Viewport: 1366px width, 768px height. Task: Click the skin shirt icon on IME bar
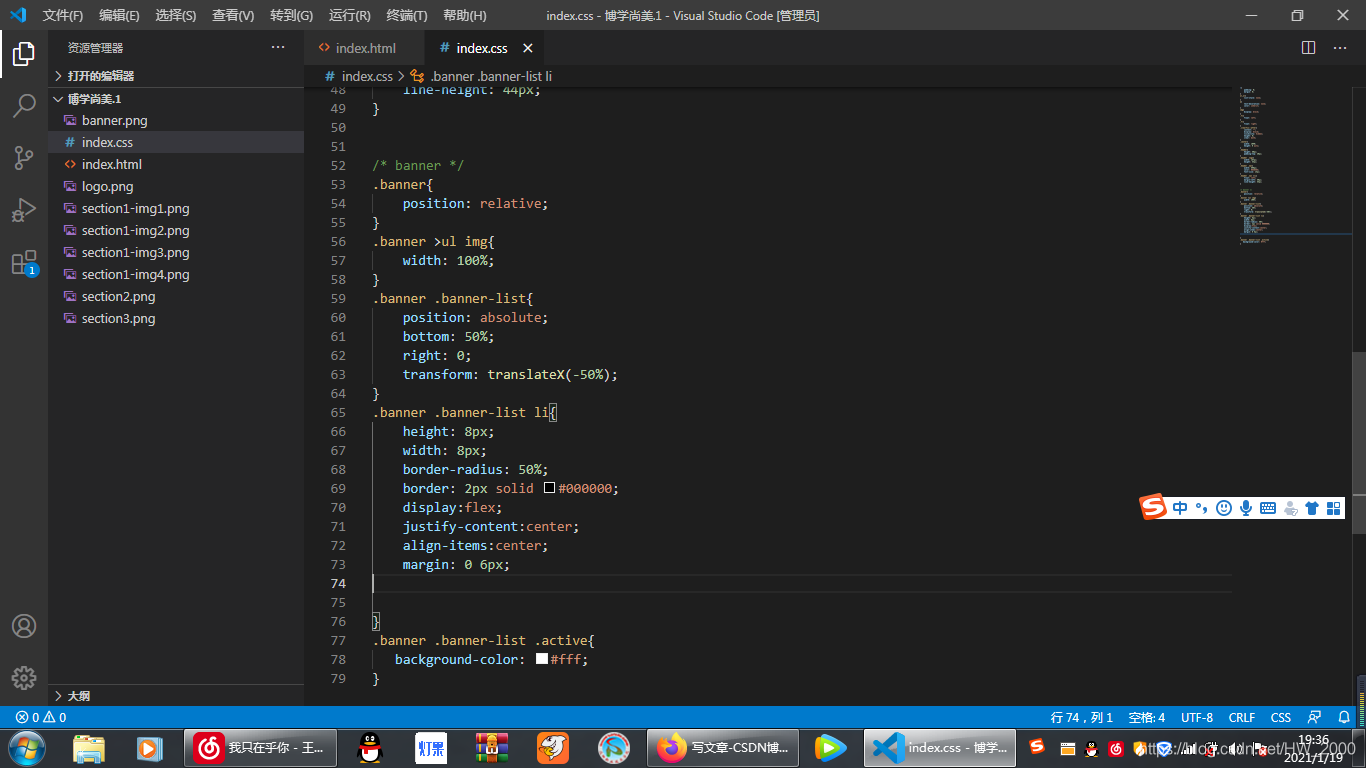click(x=1312, y=508)
